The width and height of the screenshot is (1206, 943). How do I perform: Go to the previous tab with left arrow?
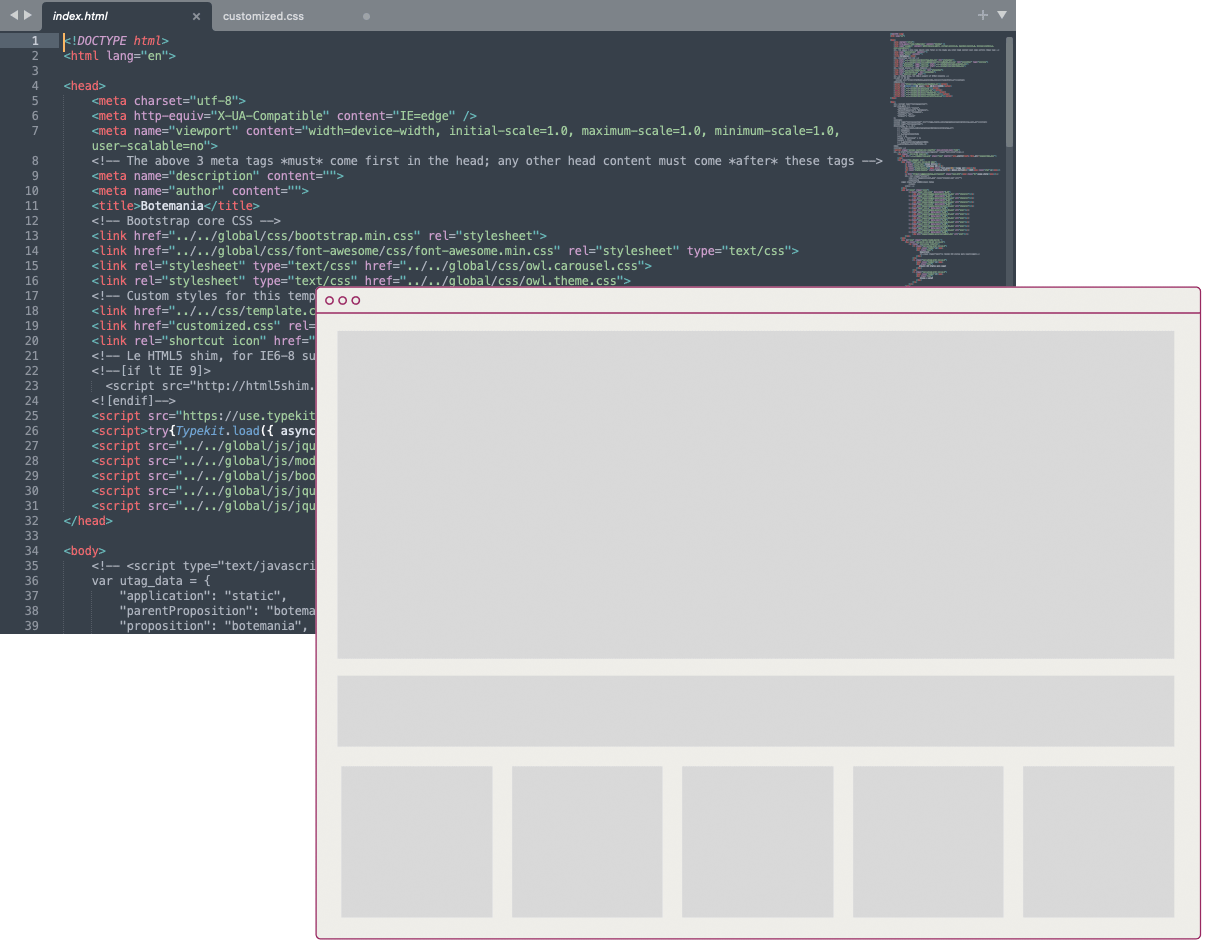point(14,15)
